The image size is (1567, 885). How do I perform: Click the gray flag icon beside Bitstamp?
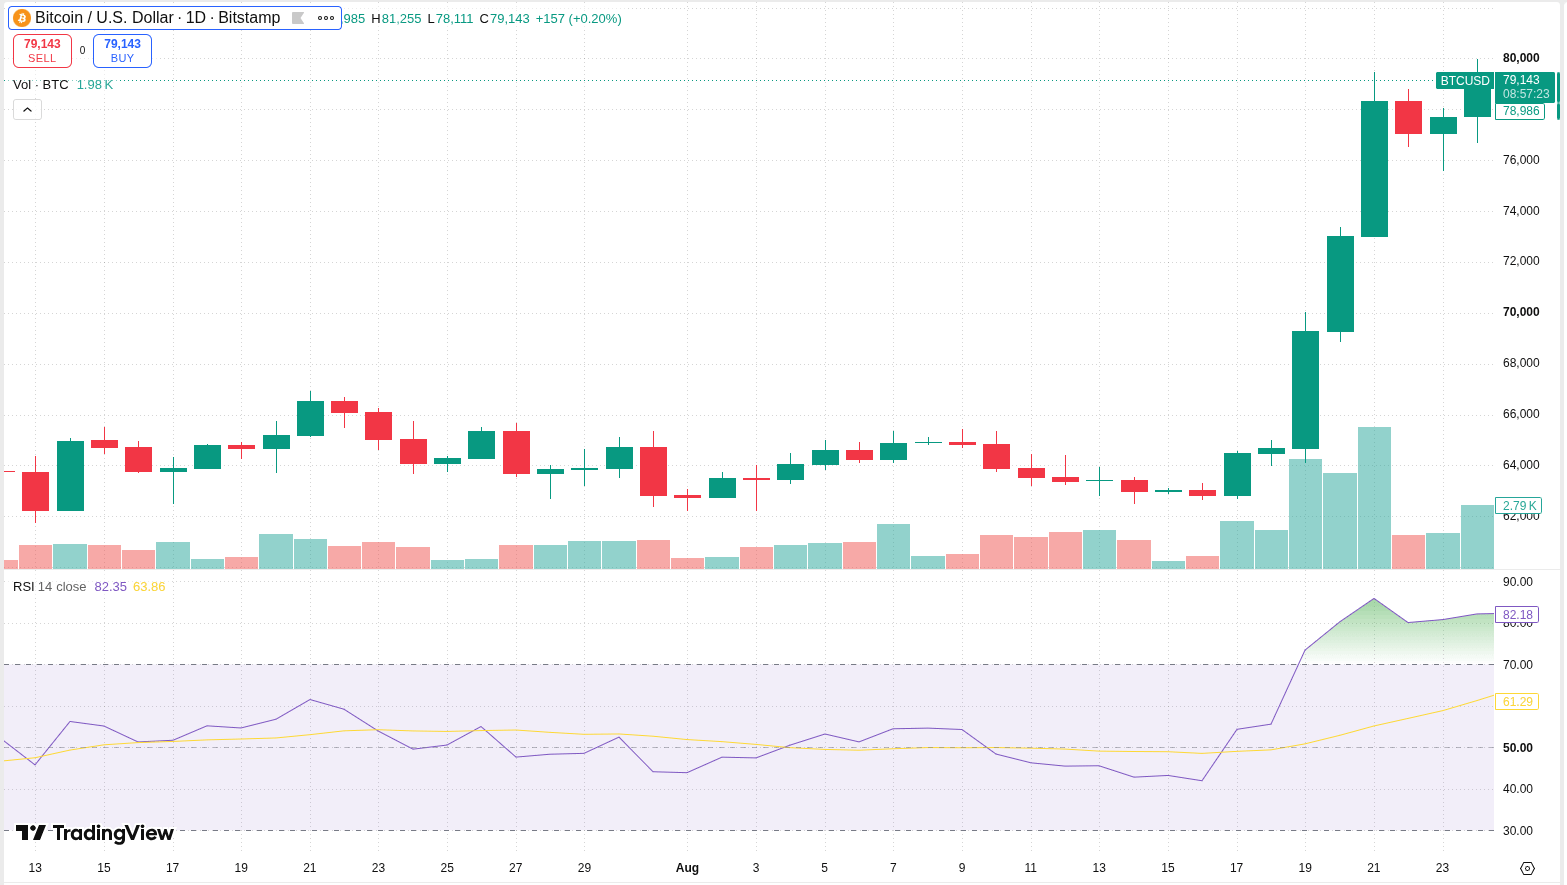(298, 18)
